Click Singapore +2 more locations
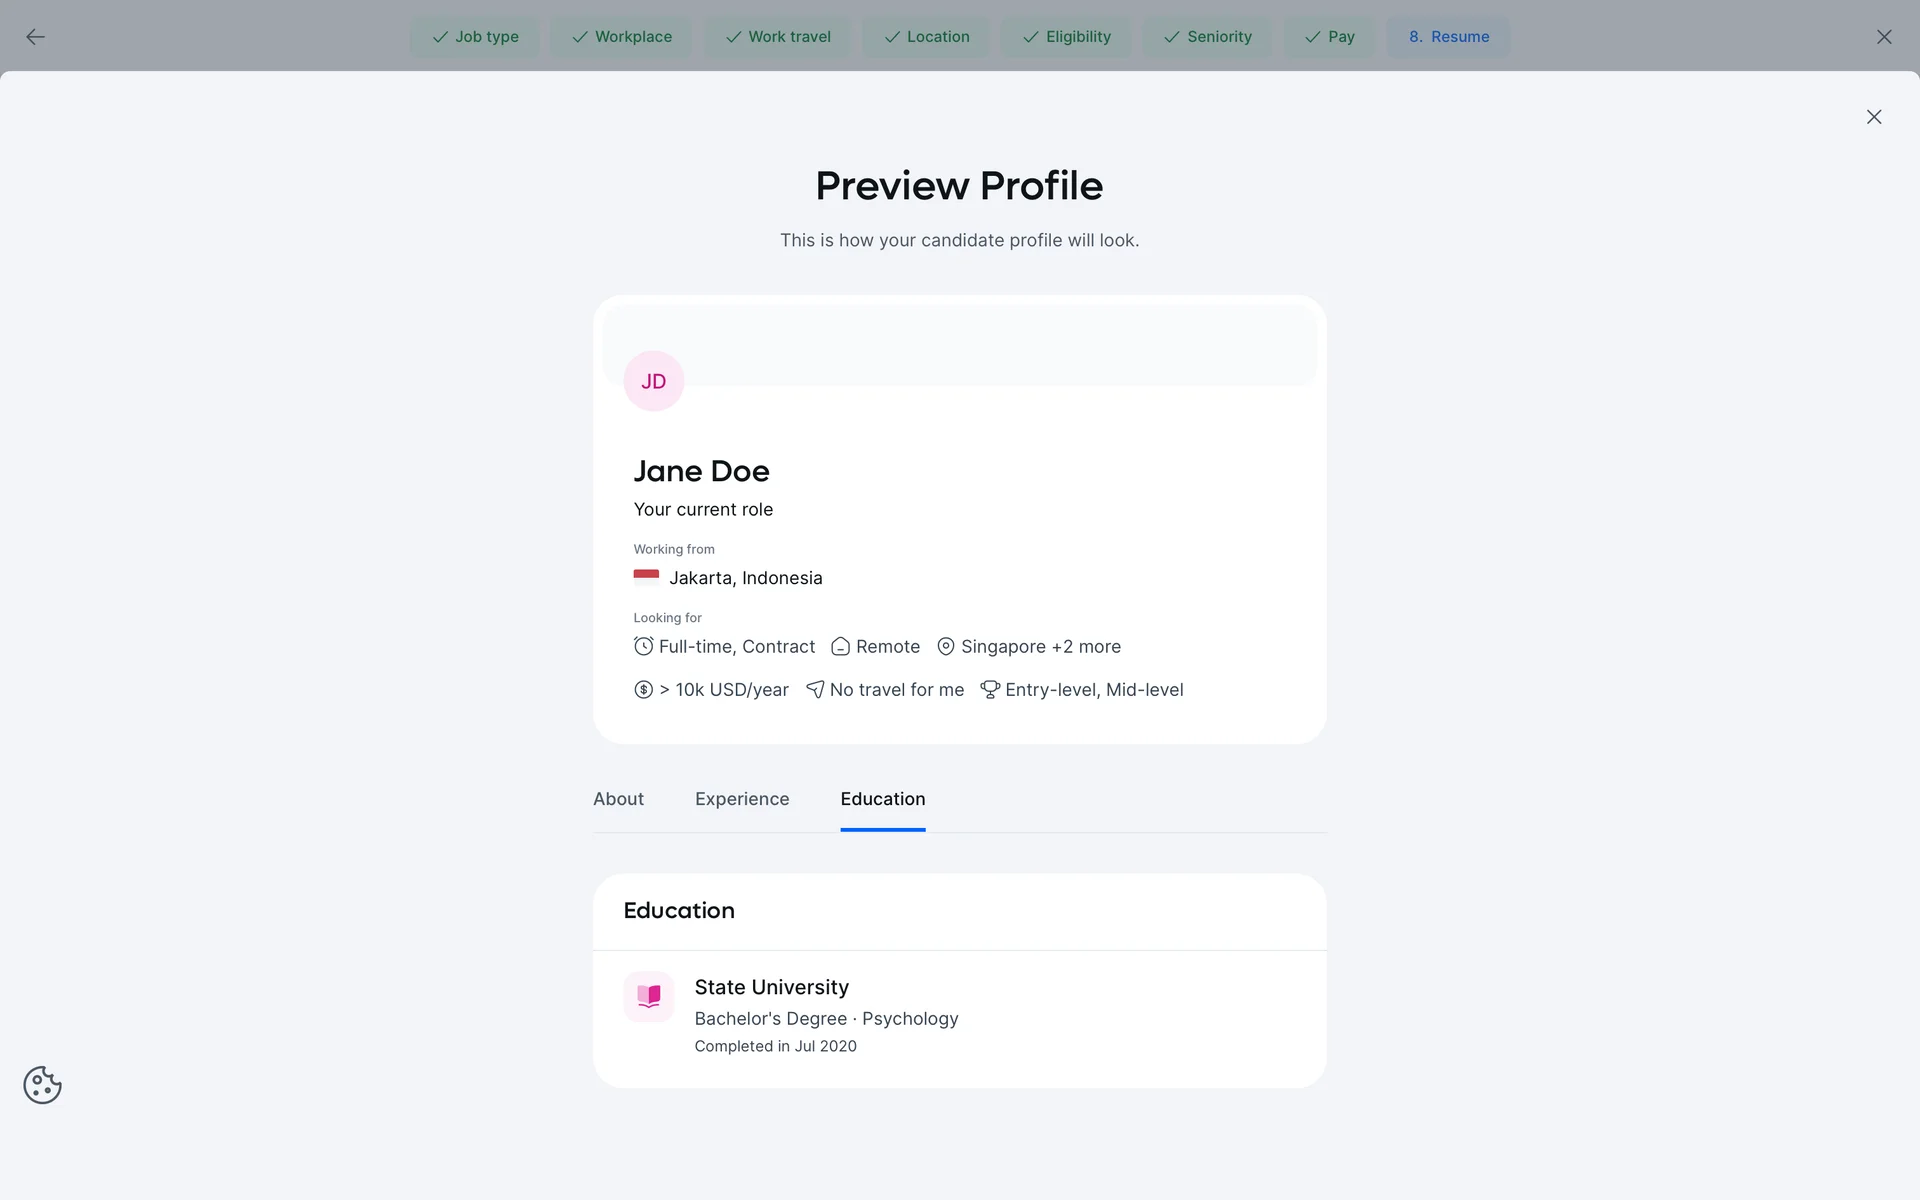 pos(1040,647)
